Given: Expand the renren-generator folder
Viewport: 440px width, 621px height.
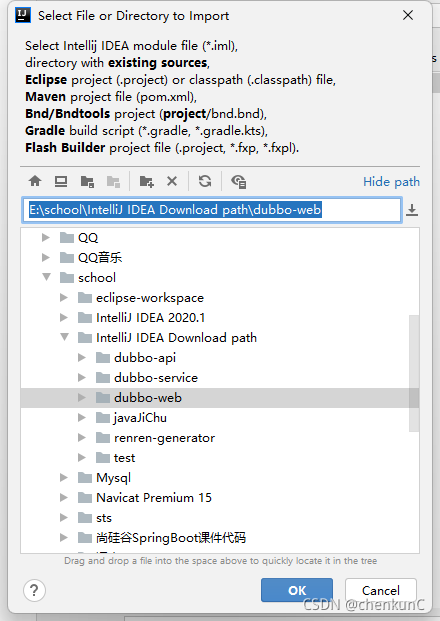Looking at the screenshot, I should (82, 438).
